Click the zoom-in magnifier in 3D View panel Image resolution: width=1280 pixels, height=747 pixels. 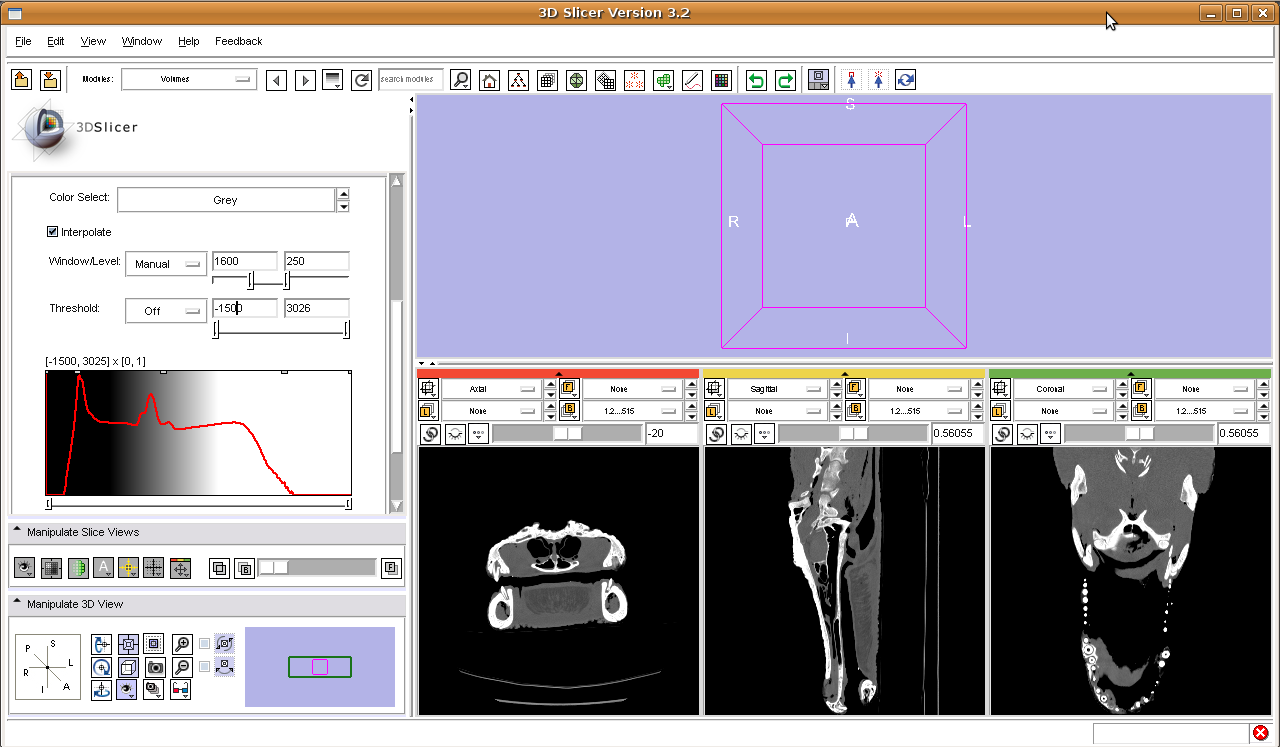(x=182, y=644)
